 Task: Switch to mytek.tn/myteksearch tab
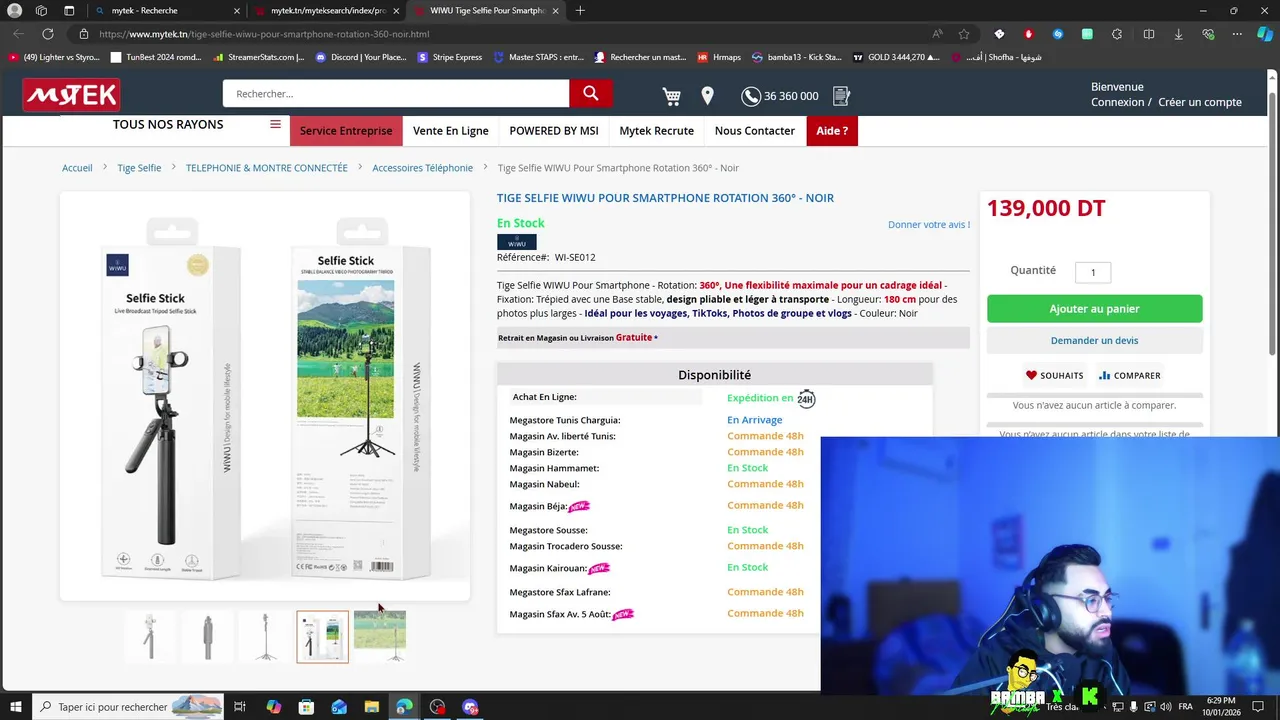pos(328,11)
